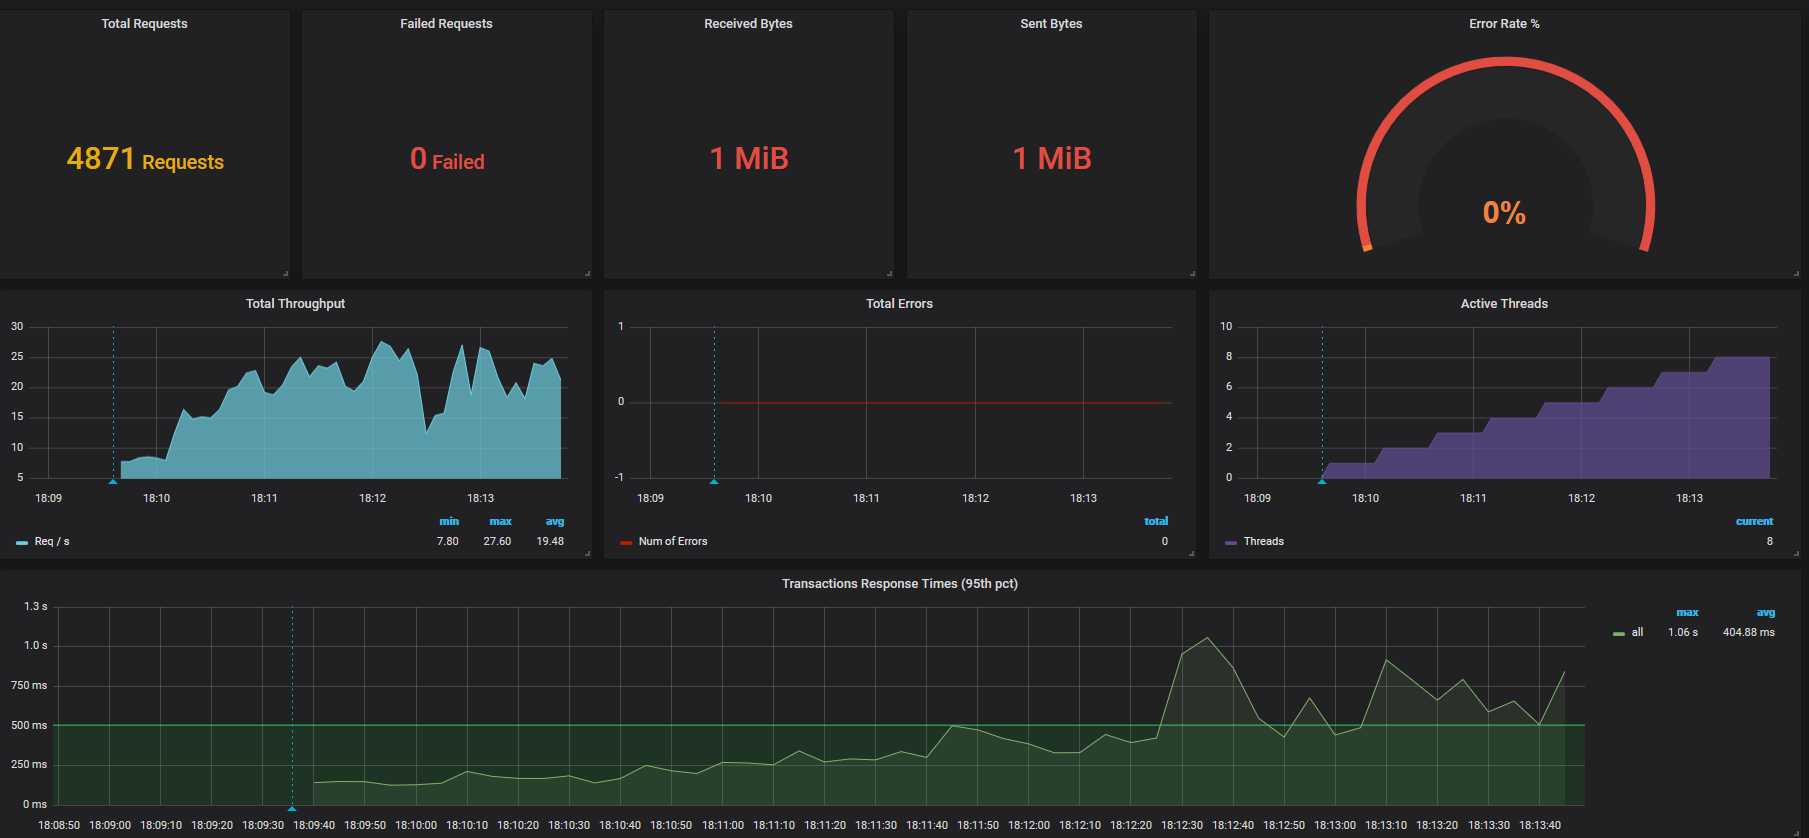
Task: Click the red color swatch beside Num of Errors
Action: (626, 543)
